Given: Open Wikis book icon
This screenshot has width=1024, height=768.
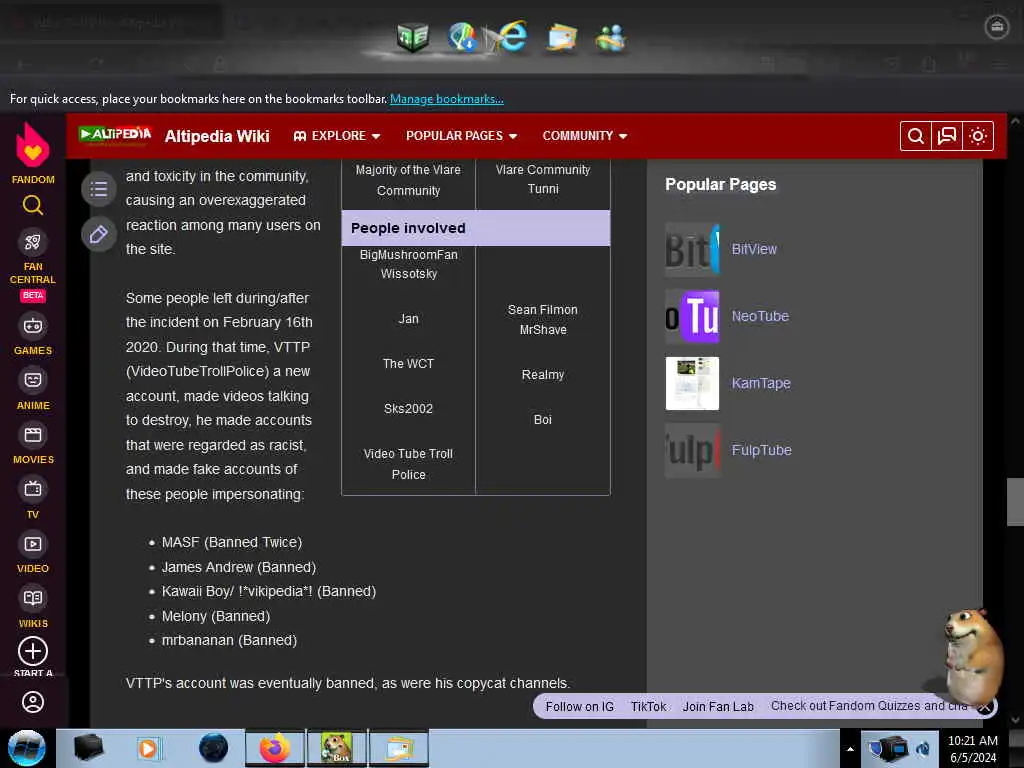Looking at the screenshot, I should [x=33, y=598].
